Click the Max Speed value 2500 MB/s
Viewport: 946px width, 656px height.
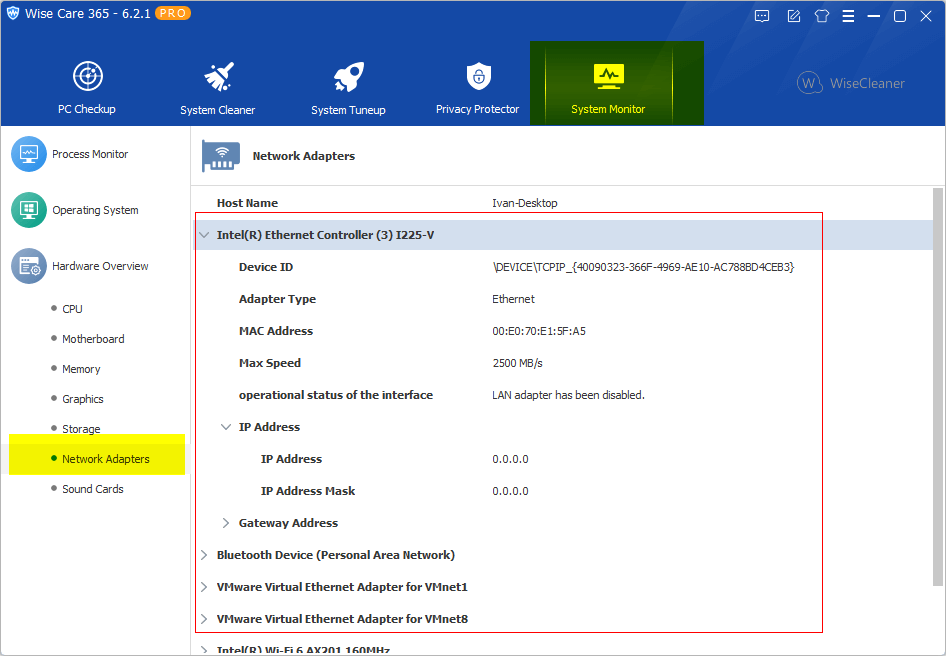(x=518, y=363)
